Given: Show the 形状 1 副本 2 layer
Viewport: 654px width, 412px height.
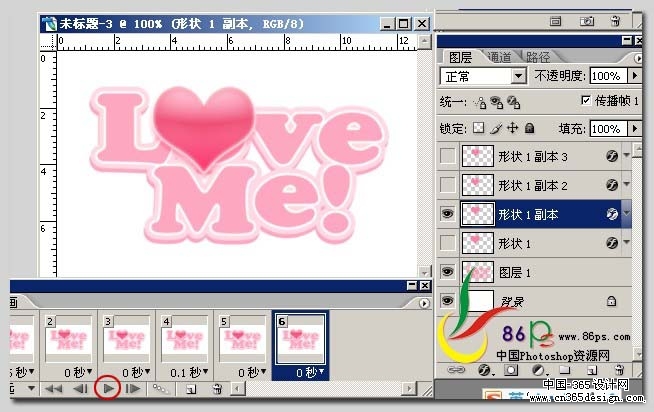Looking at the screenshot, I should click(x=448, y=185).
